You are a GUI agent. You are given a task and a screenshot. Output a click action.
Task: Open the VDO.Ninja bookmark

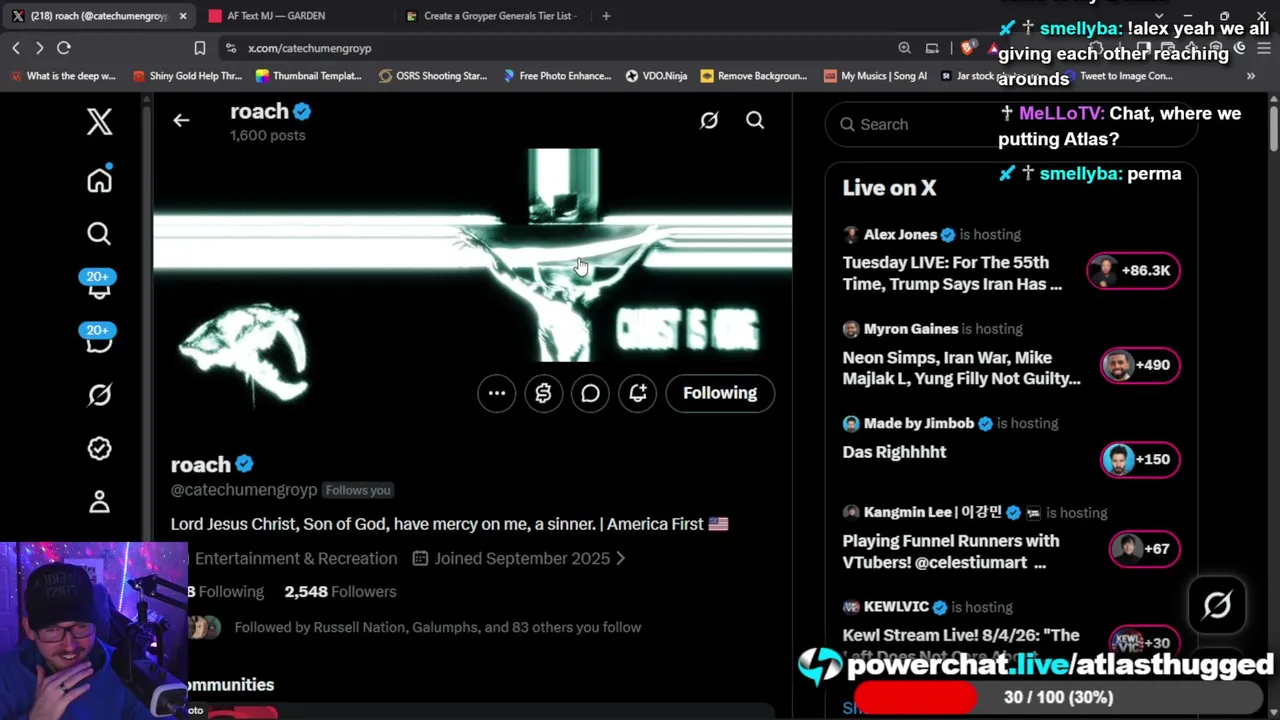[656, 76]
